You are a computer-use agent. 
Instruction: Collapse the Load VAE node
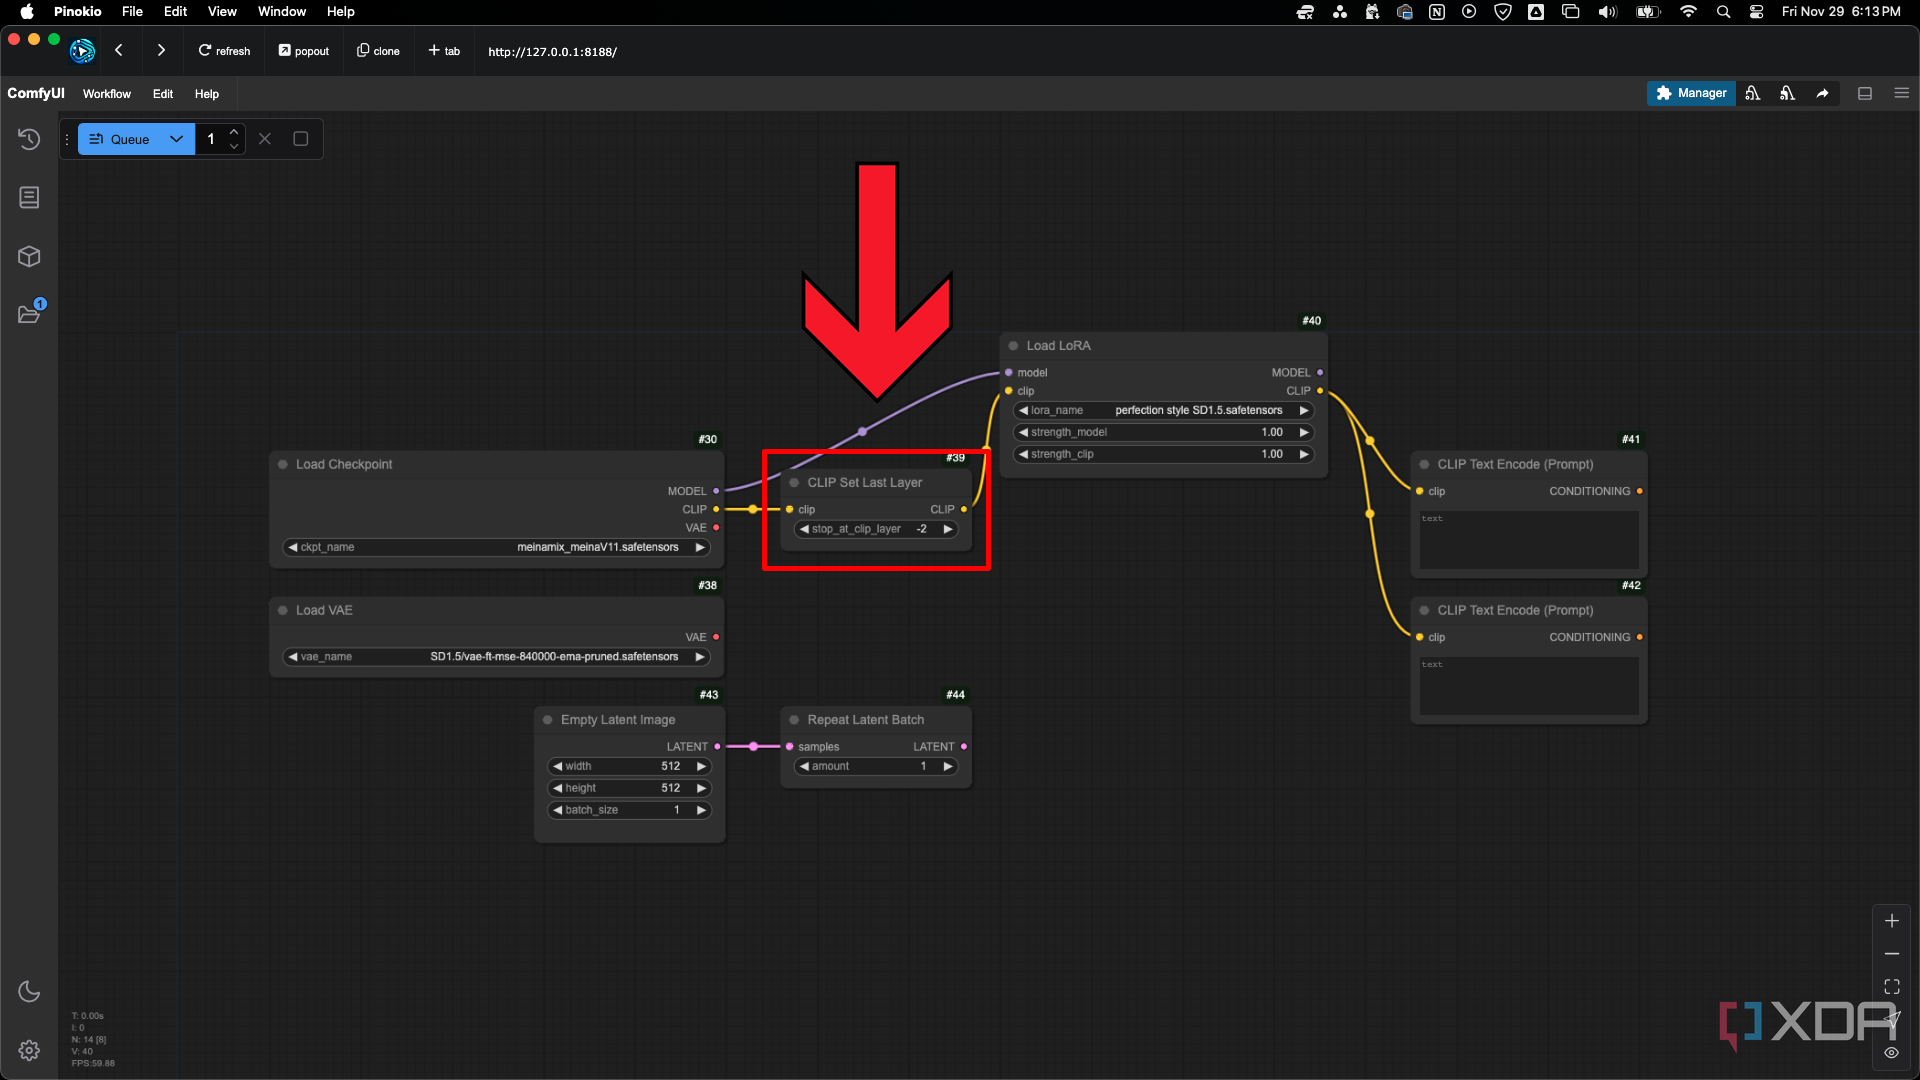pos(283,611)
